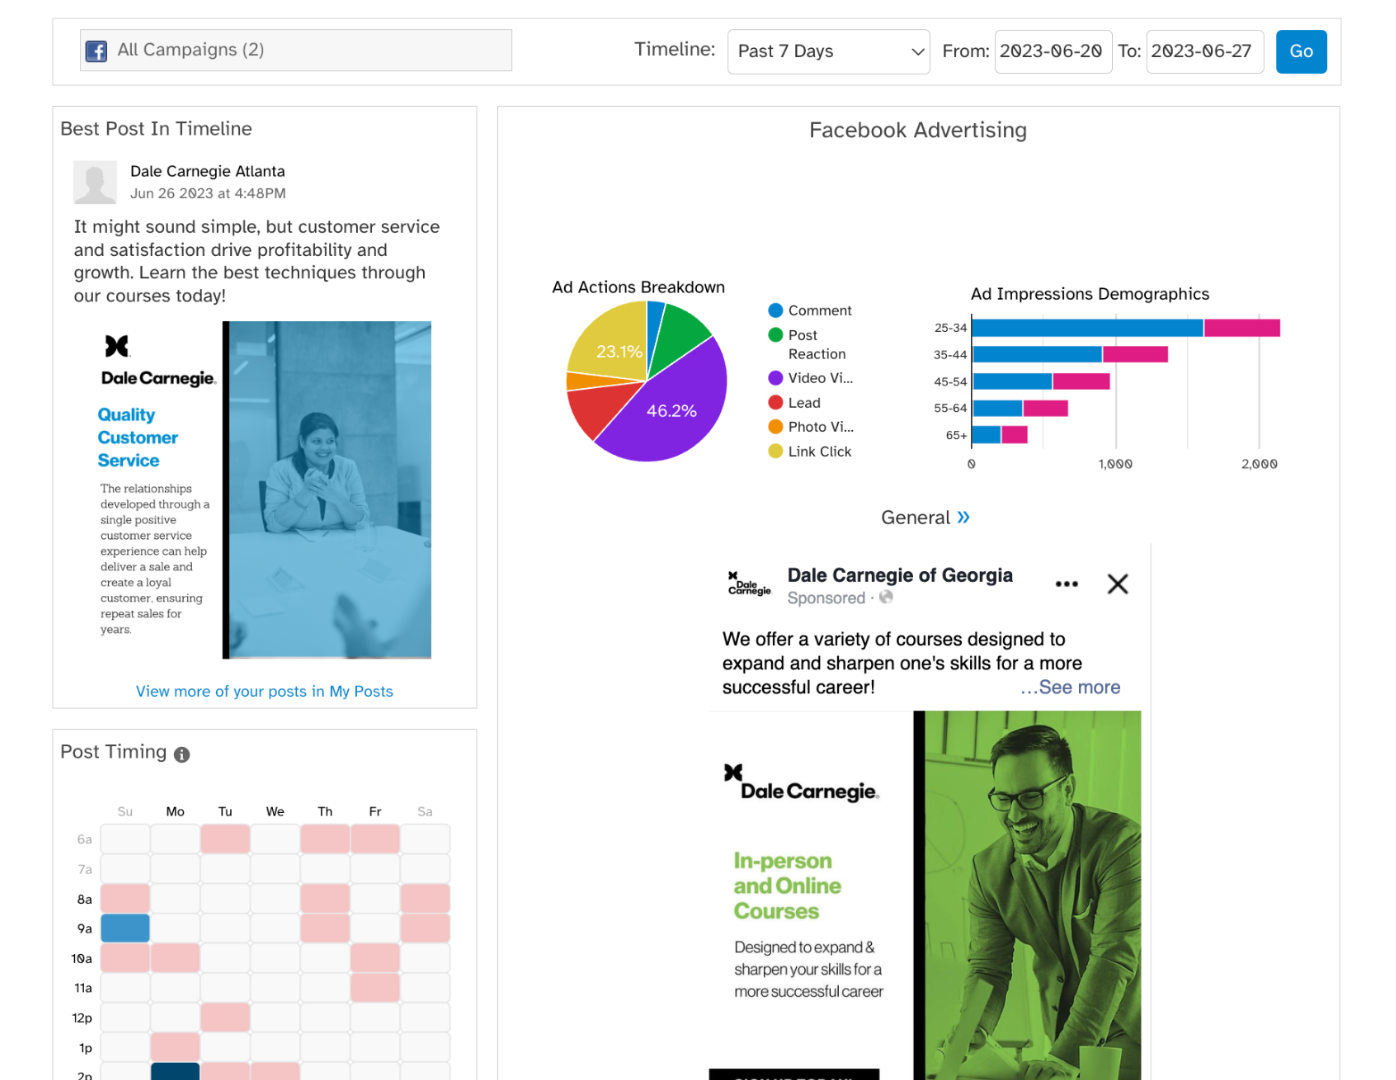Viewport: 1396px width, 1080px height.
Task: Toggle the Link Click legend dot
Action: coord(775,451)
